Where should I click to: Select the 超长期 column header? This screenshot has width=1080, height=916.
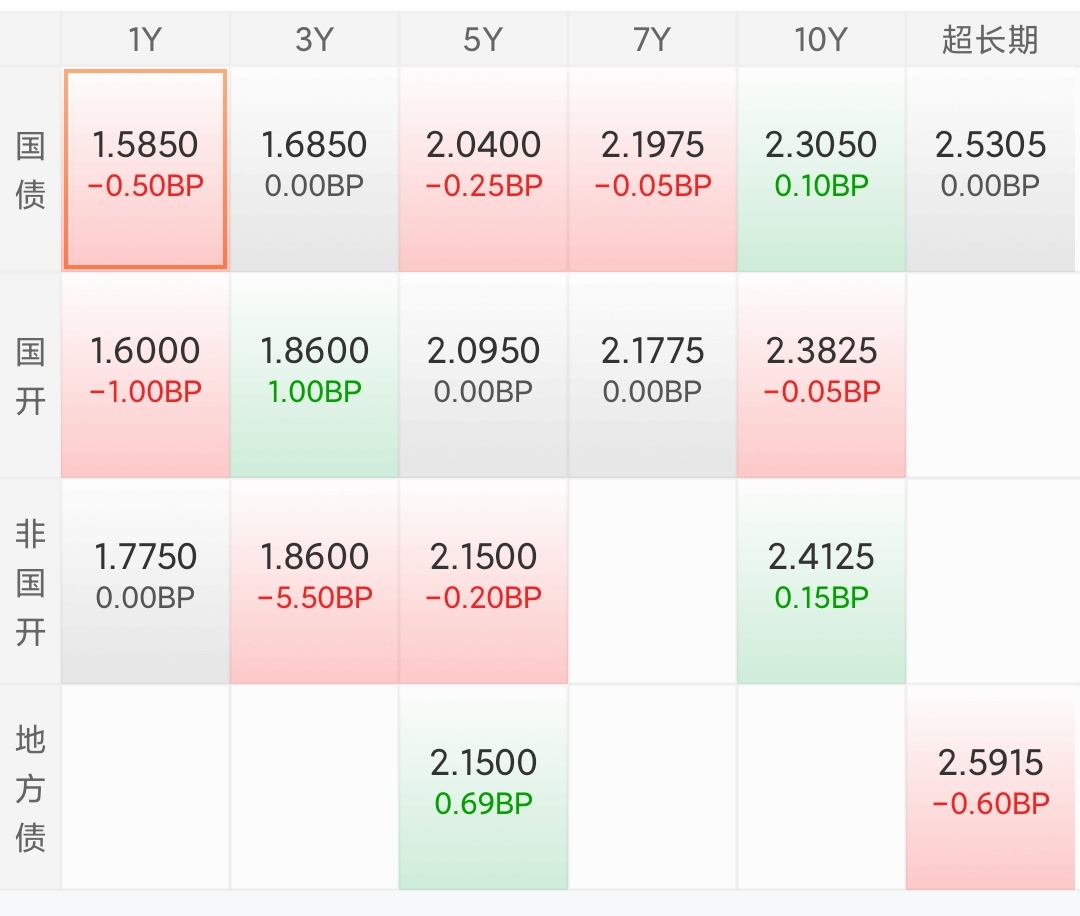[990, 40]
